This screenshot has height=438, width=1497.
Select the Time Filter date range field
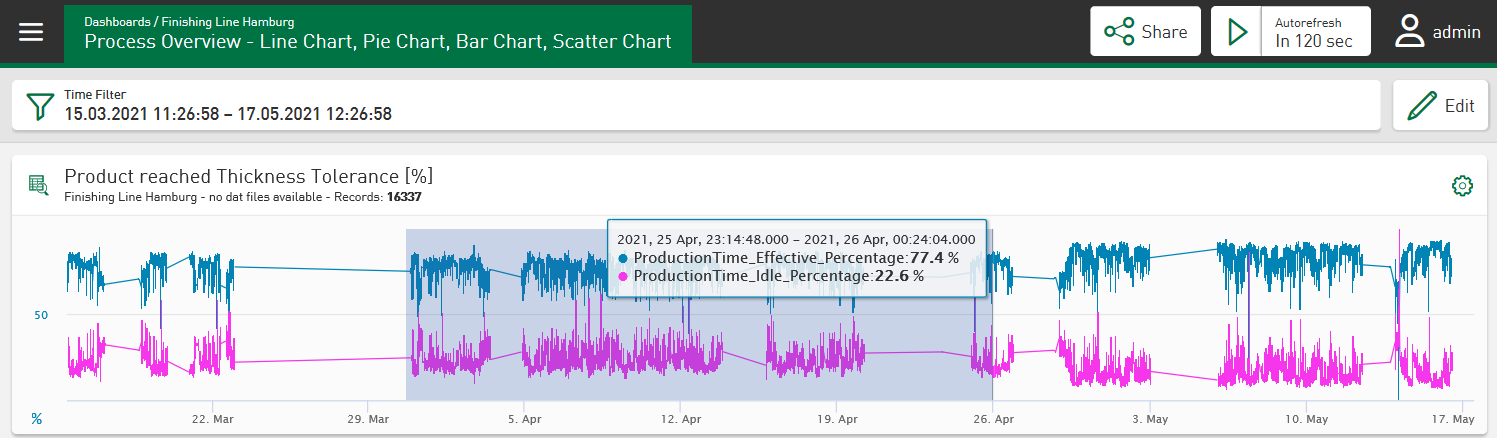(228, 114)
